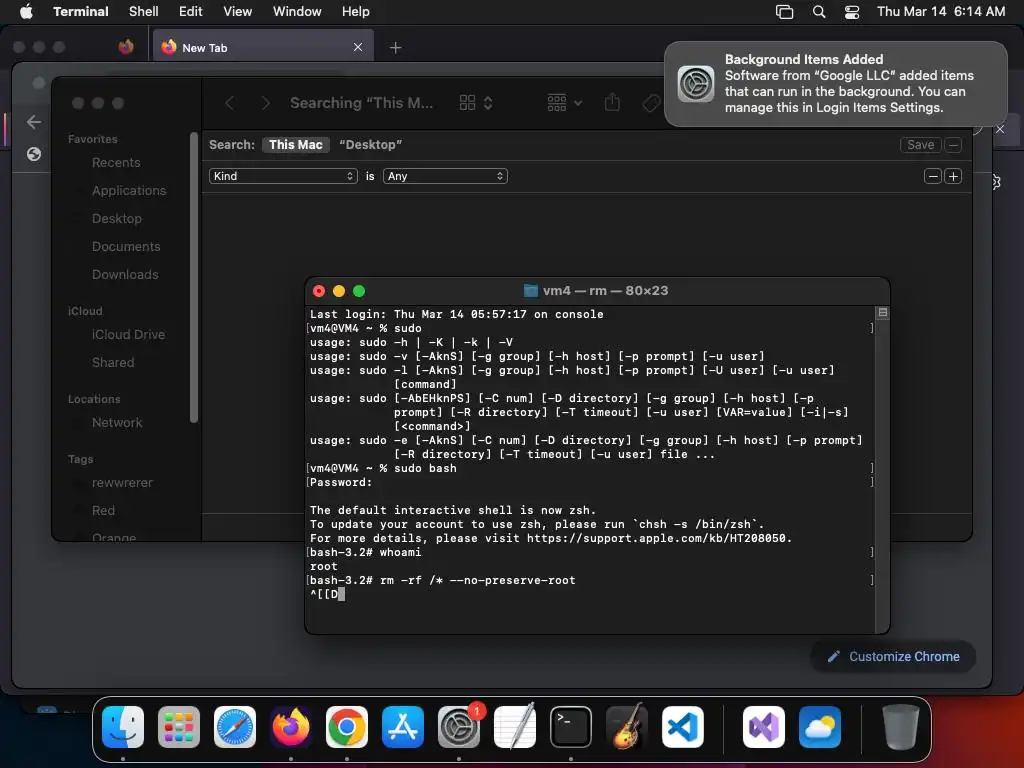Screen dimensions: 1024x768
Task: Launch the App Store from Dock
Action: (403, 727)
